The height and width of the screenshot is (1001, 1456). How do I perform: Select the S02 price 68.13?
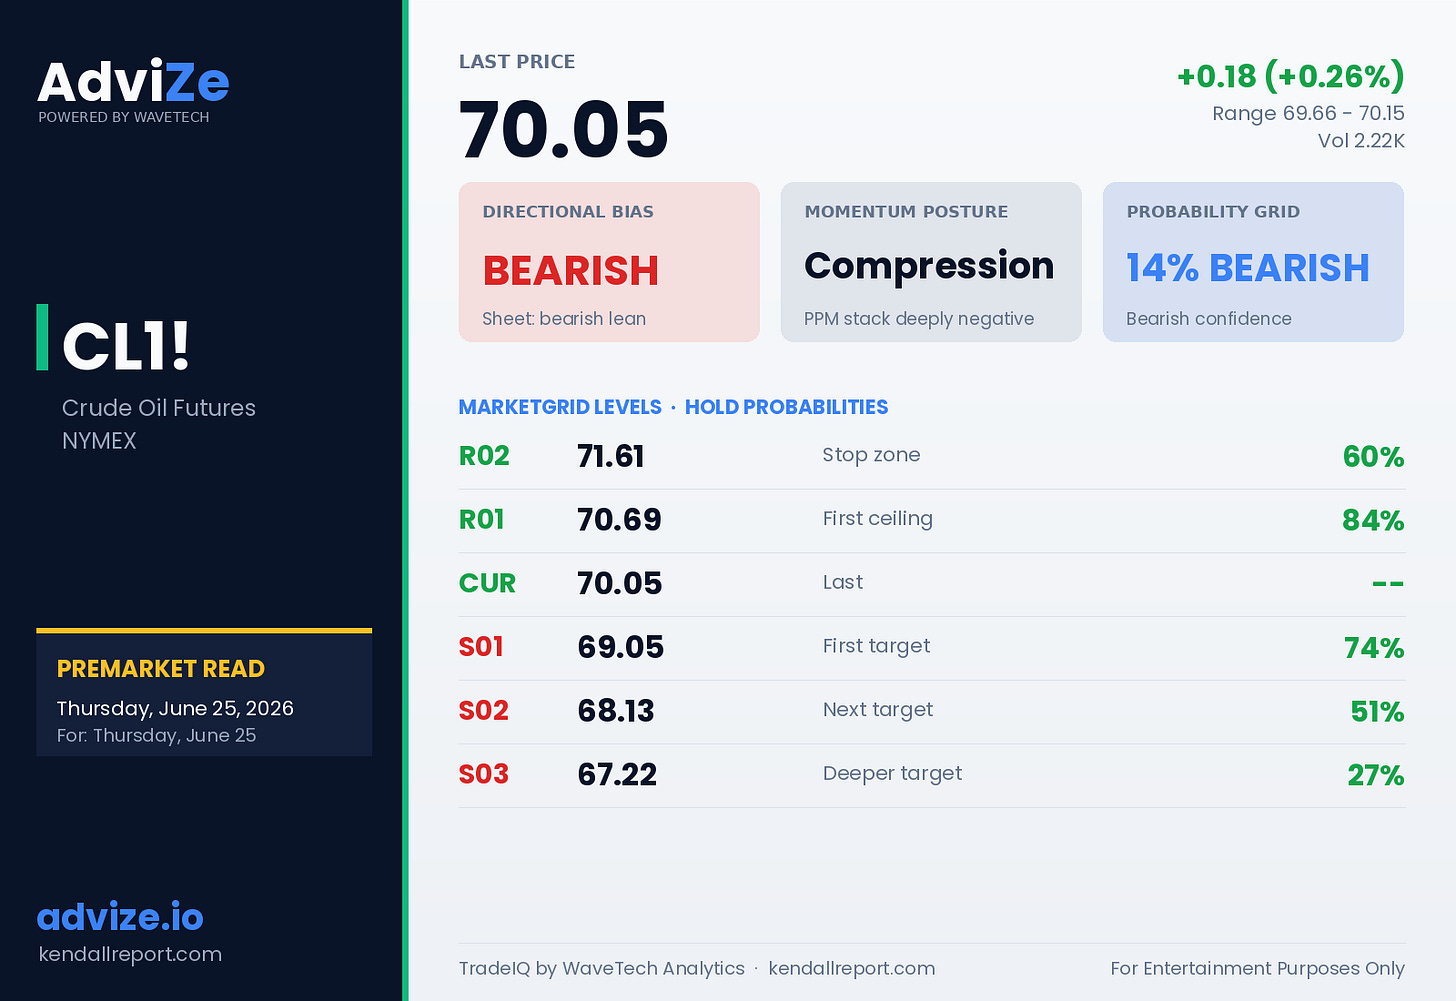[616, 711]
